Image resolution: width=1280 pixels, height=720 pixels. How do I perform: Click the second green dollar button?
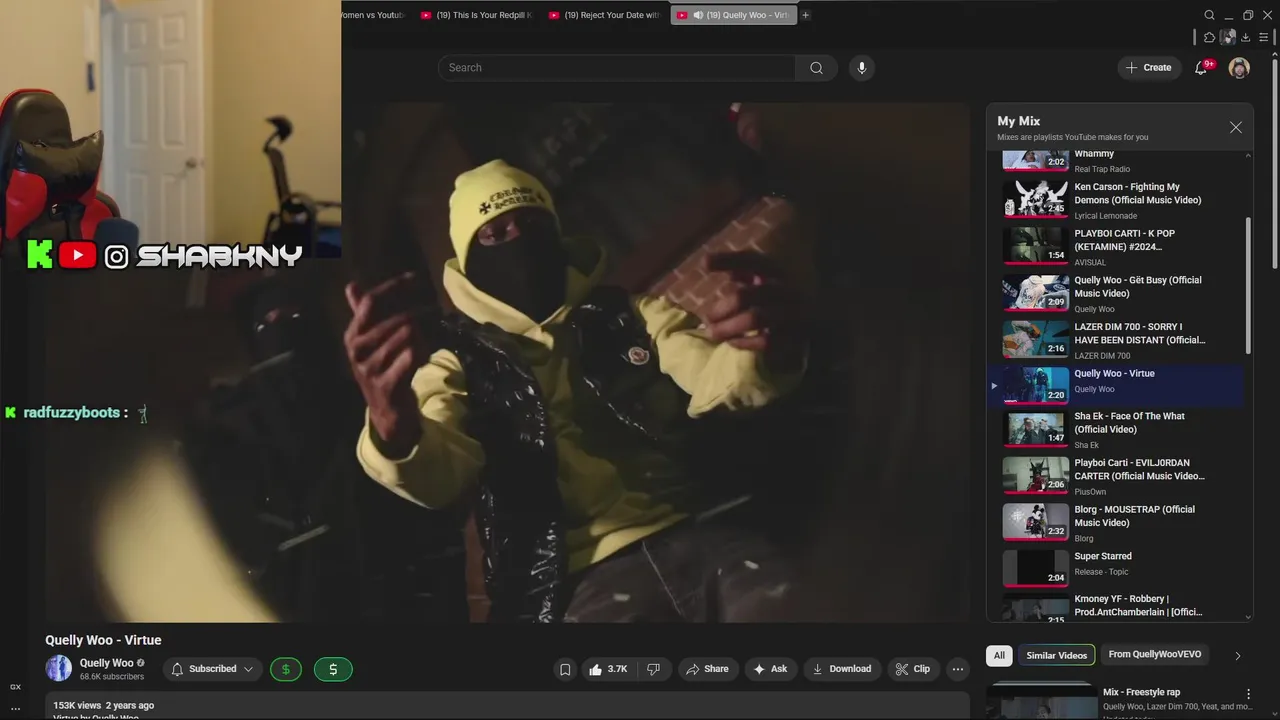(x=333, y=669)
